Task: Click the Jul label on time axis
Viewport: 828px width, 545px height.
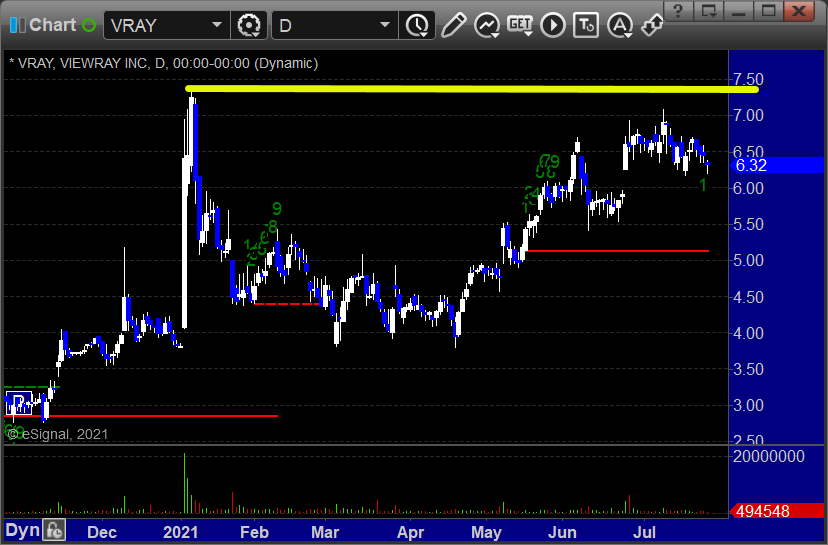Action: pos(644,532)
